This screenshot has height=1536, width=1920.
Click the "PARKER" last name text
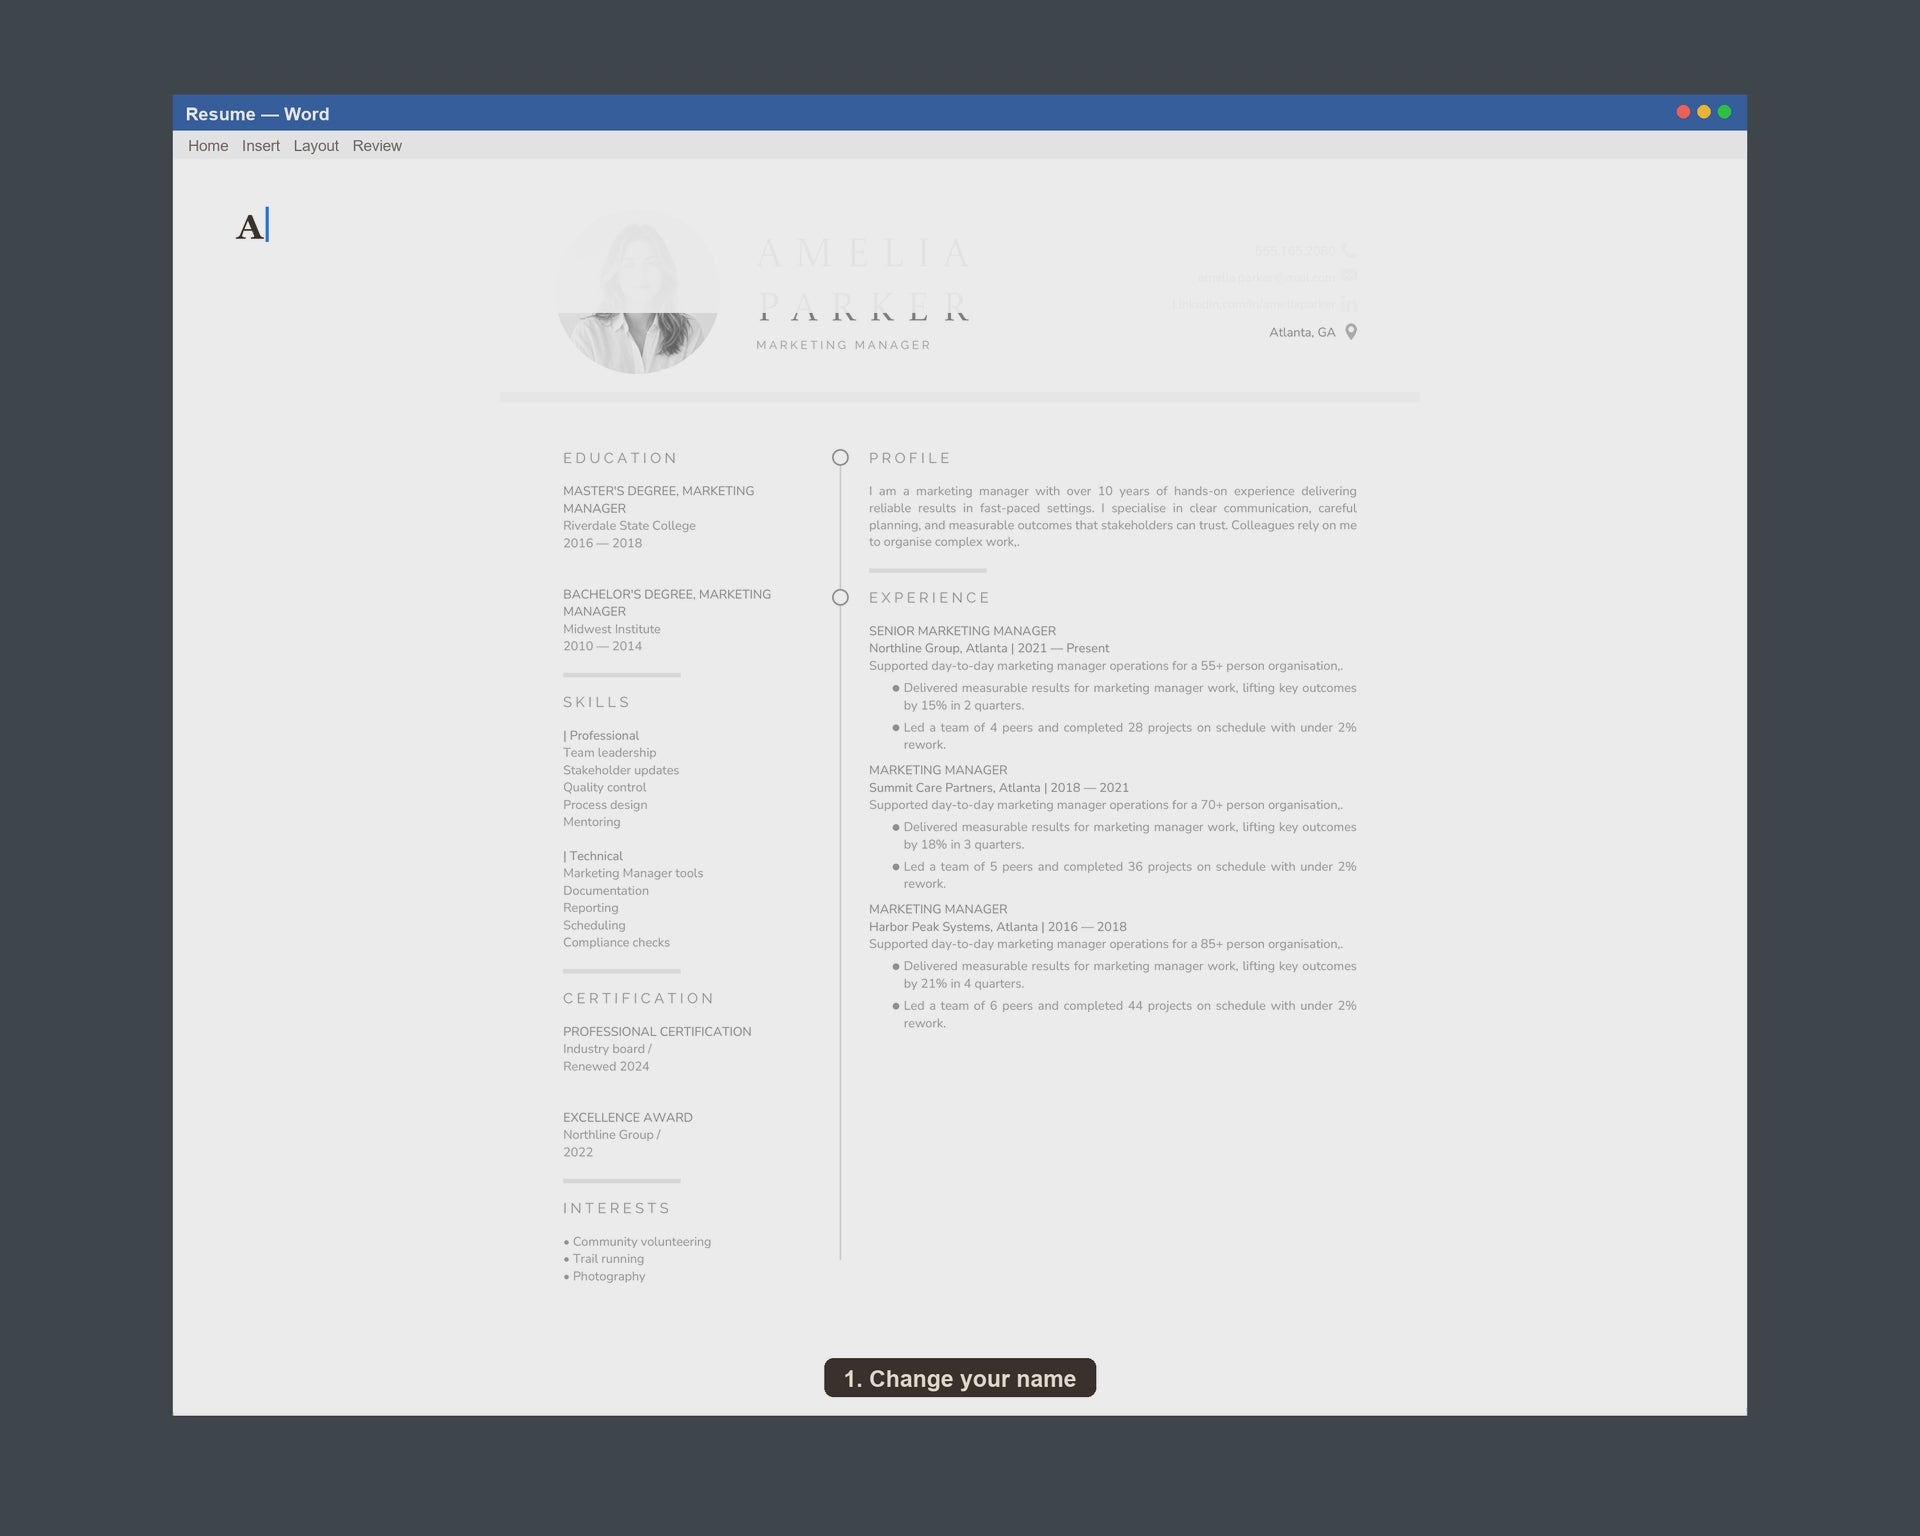point(863,306)
